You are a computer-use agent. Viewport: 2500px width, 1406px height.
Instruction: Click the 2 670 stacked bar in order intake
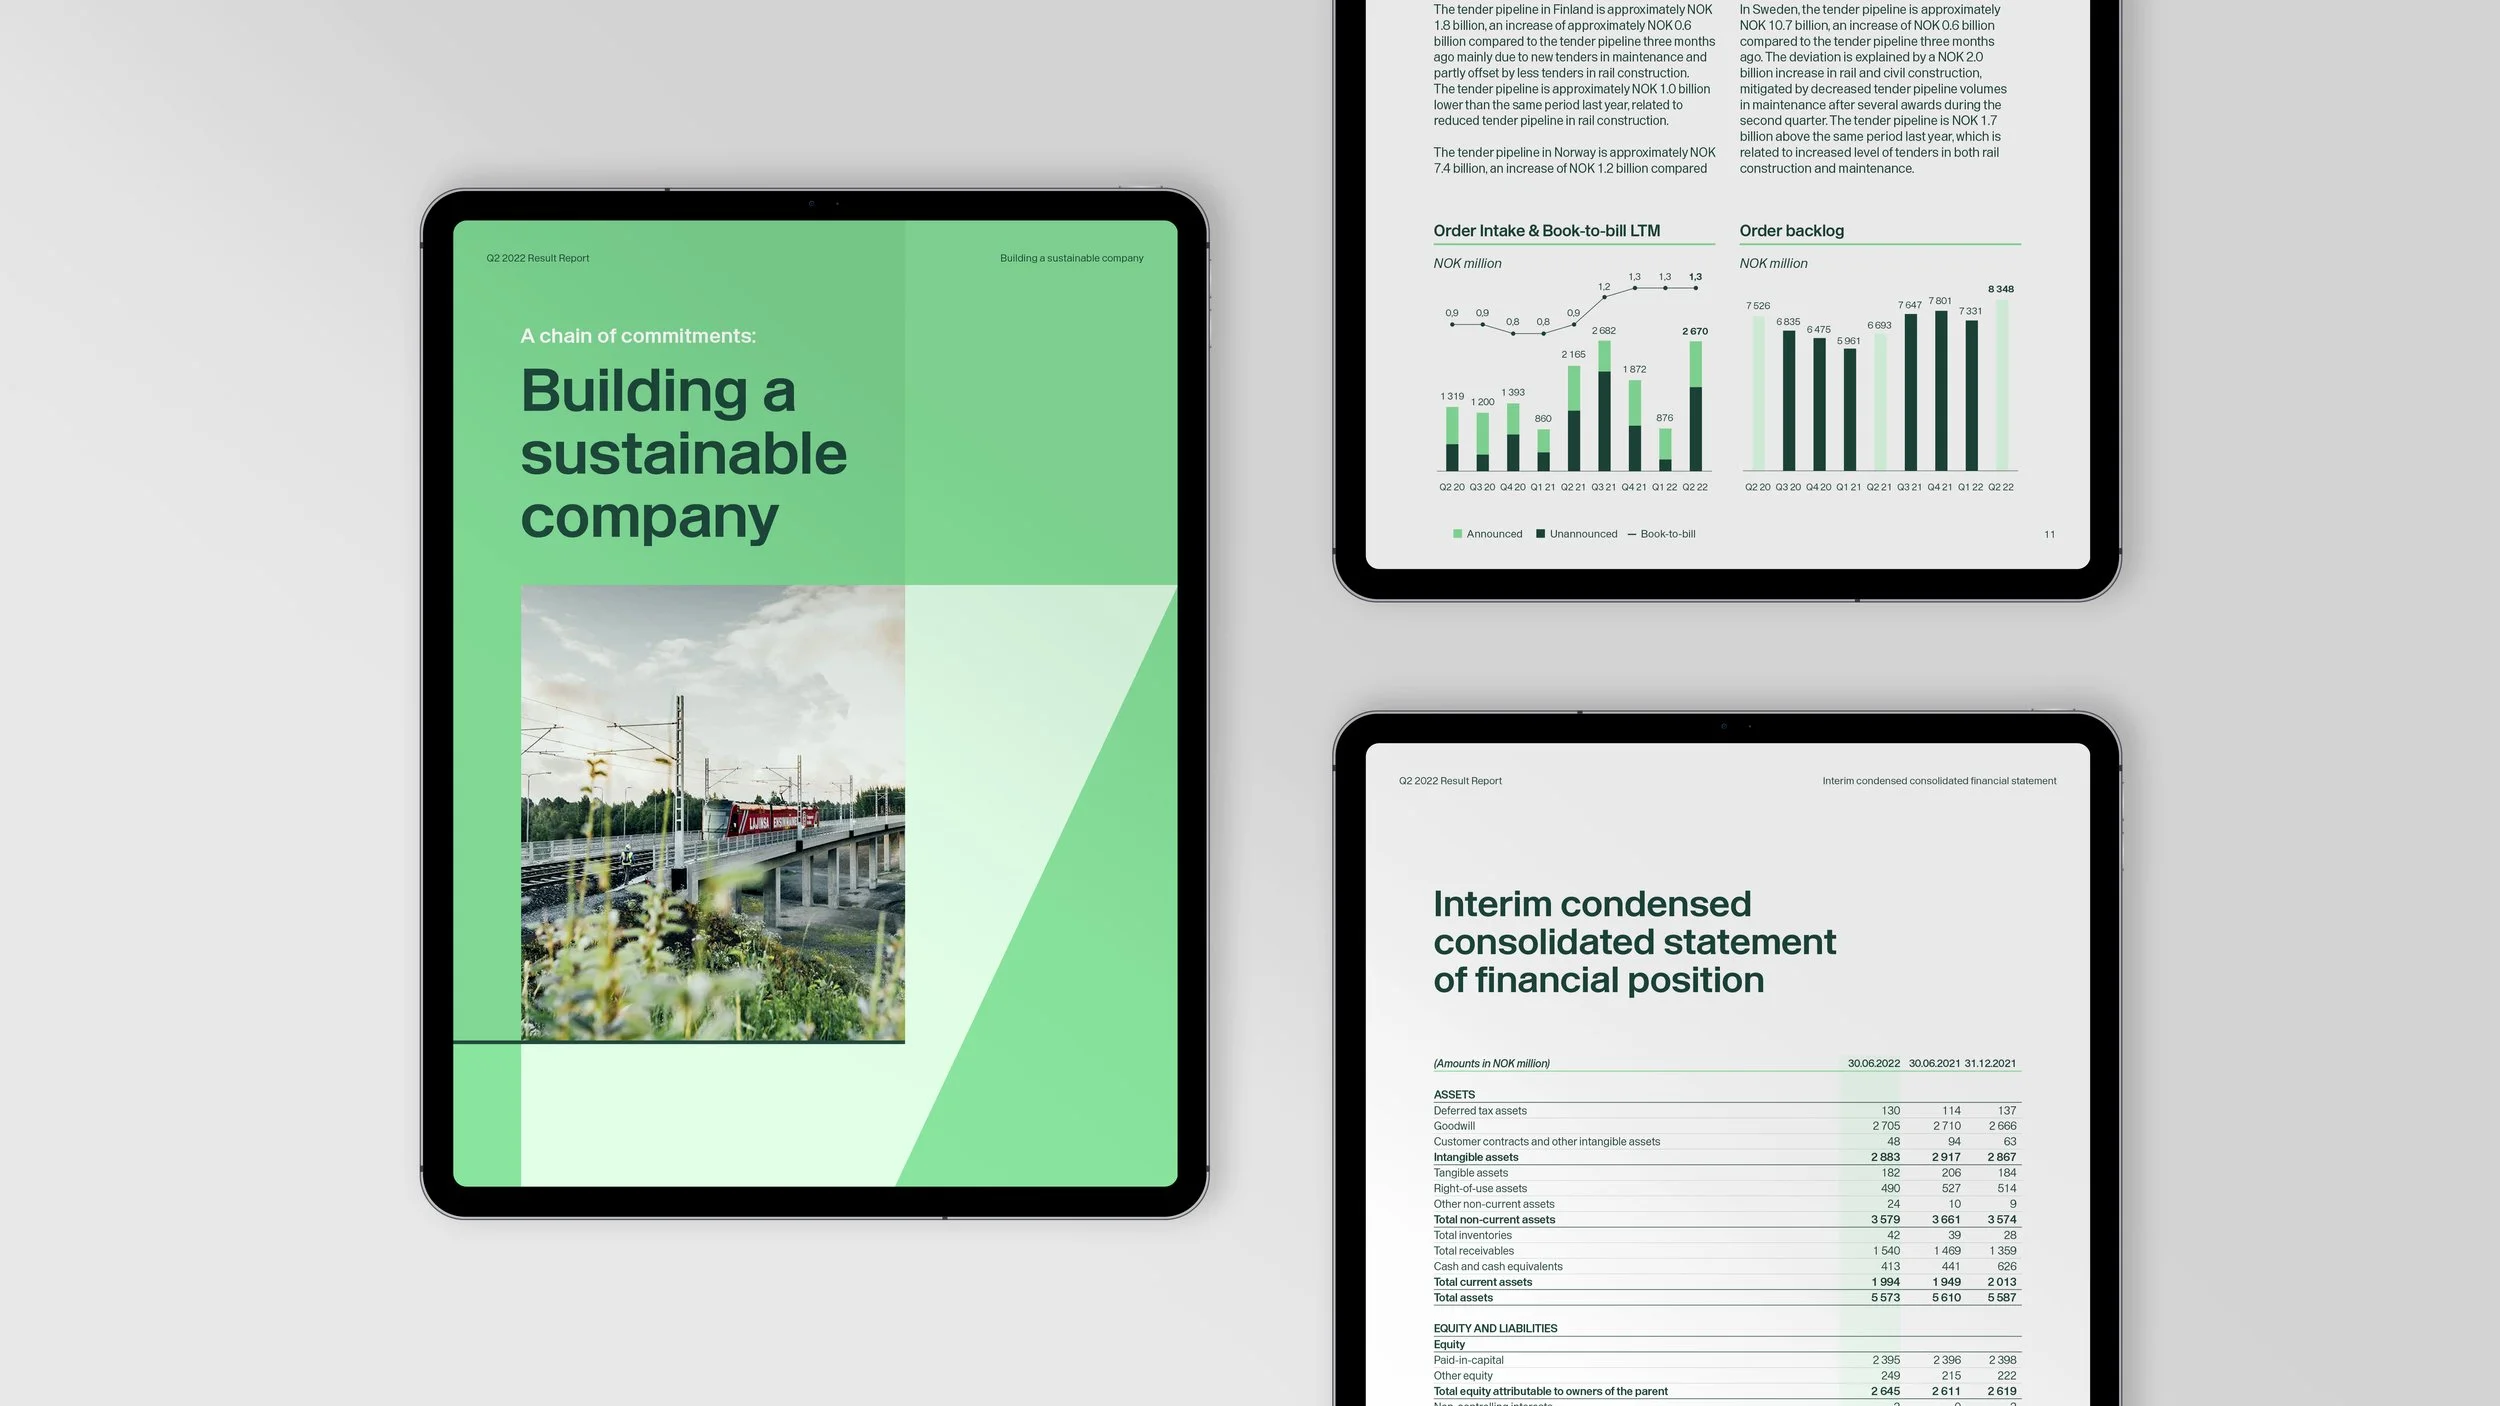coord(1695,405)
